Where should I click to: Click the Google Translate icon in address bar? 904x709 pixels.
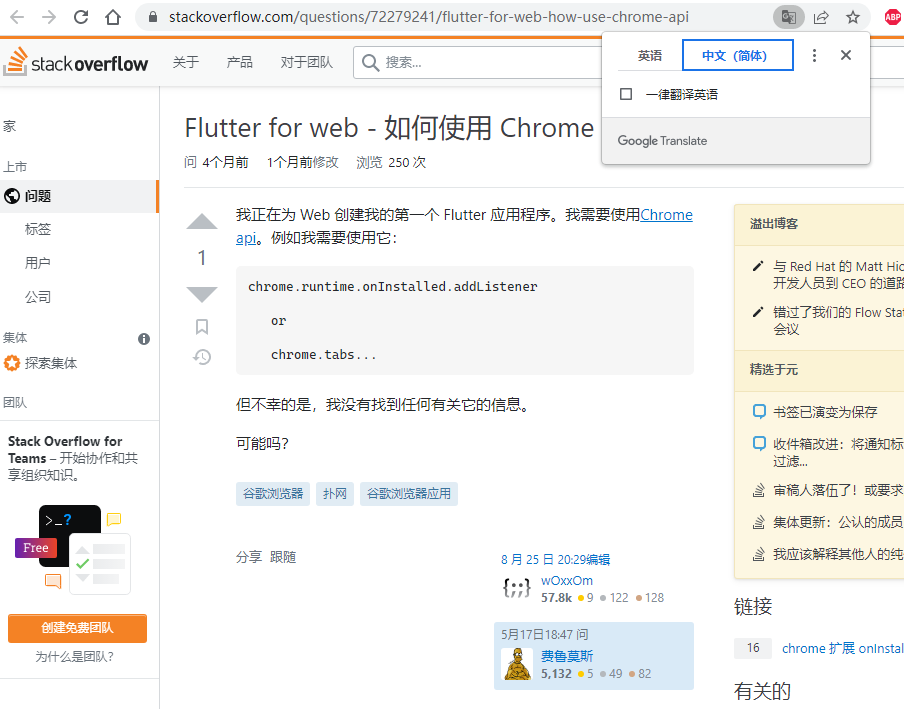(788, 17)
